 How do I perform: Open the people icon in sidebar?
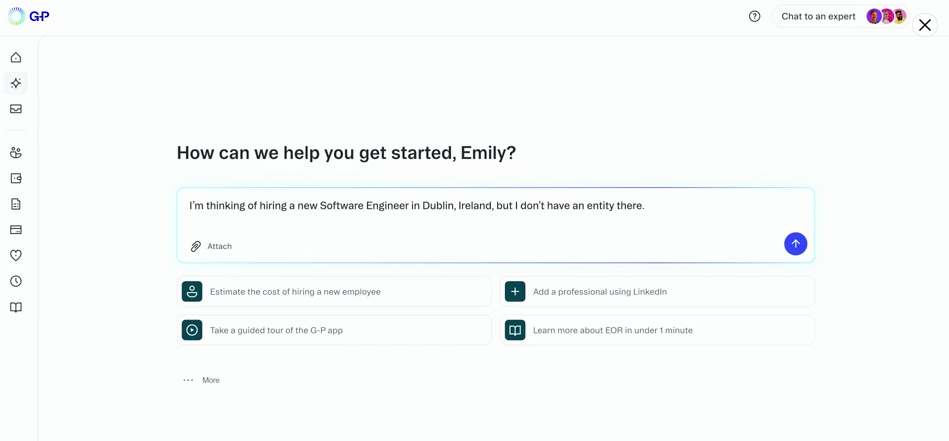(16, 153)
